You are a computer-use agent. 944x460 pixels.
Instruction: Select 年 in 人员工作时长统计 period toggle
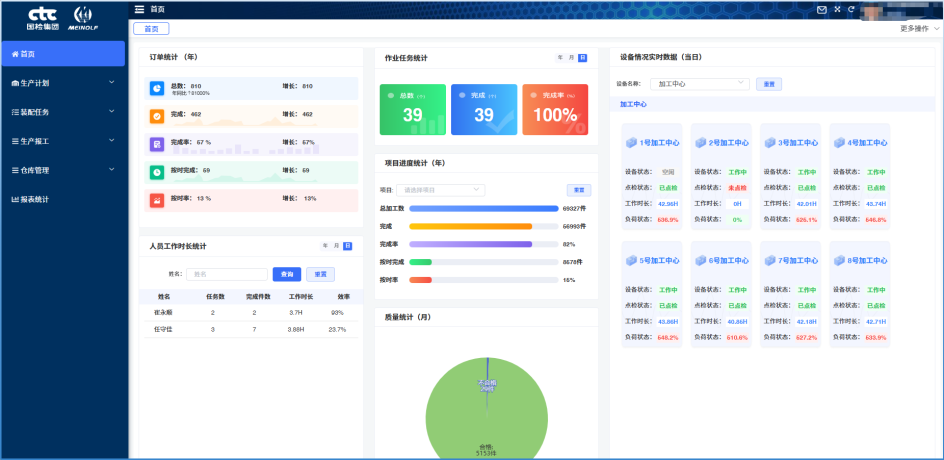(326, 246)
